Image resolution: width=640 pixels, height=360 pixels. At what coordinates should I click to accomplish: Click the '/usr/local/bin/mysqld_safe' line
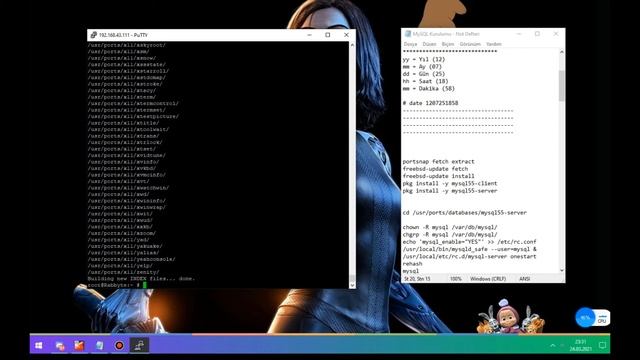click(469, 249)
